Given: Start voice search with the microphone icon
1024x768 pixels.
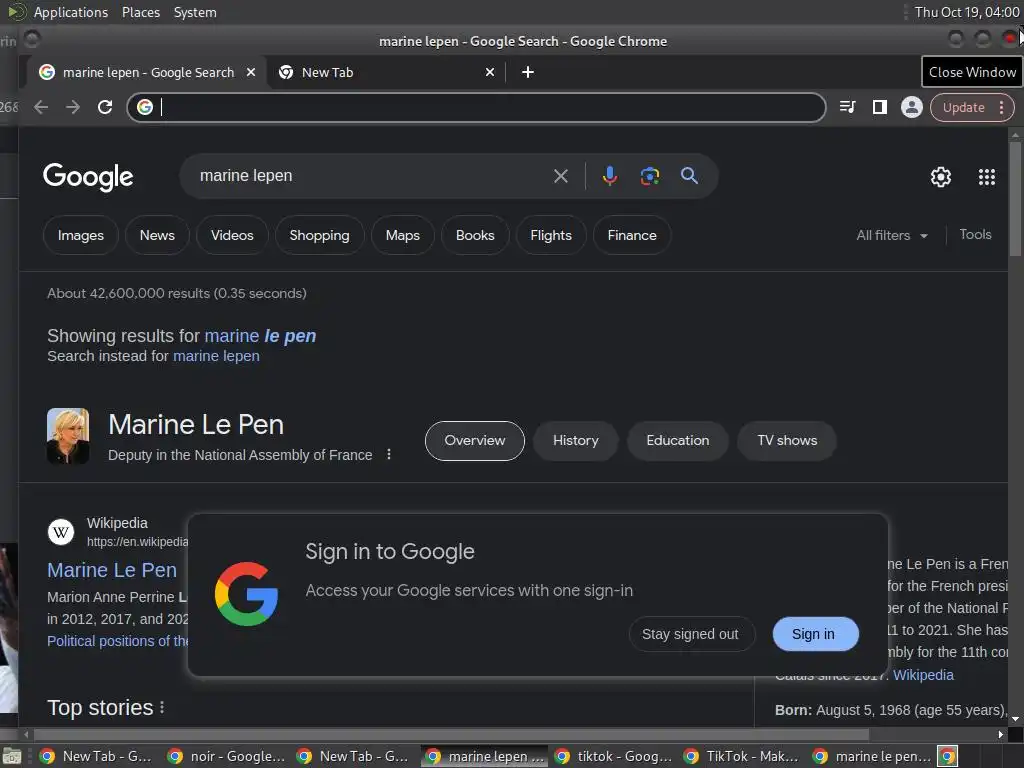Looking at the screenshot, I should [609, 176].
